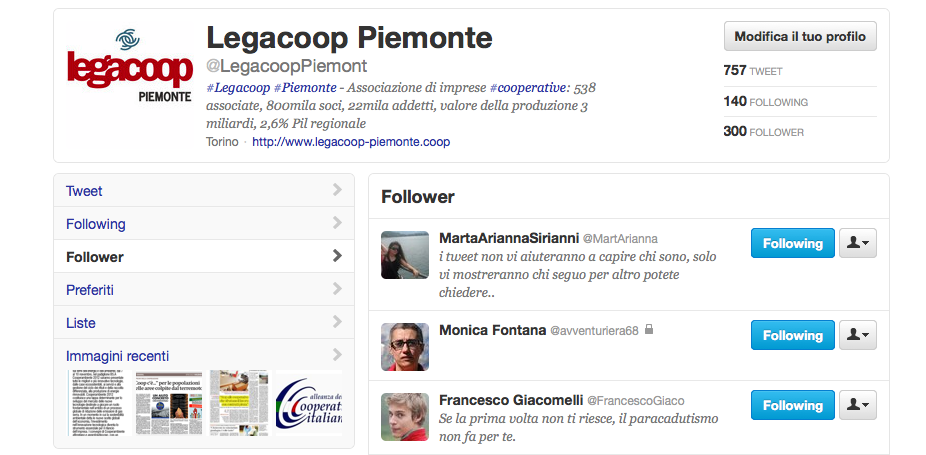926x455 pixels.
Task: Select Following in the sidebar menu
Action: pos(204,223)
